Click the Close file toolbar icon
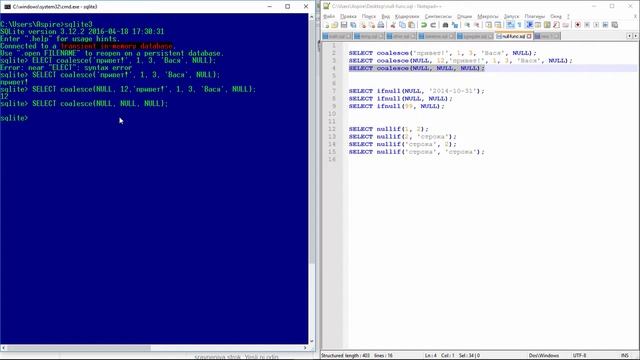This screenshot has height=360, width=640. coord(363,25)
